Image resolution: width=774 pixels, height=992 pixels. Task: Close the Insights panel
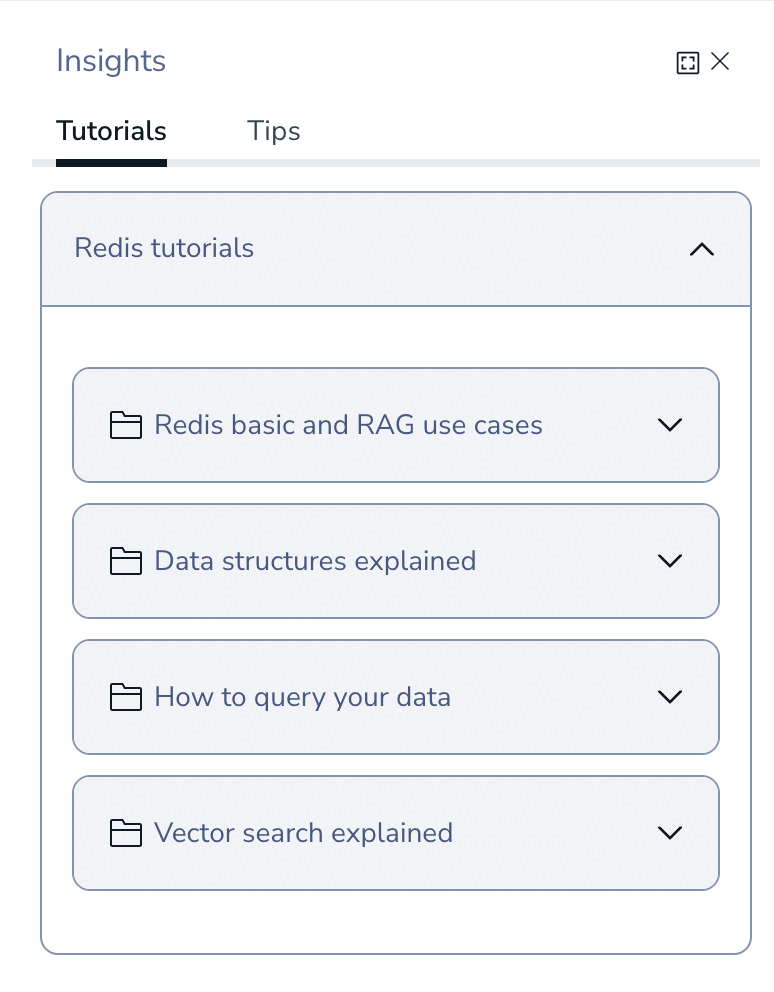click(x=720, y=62)
